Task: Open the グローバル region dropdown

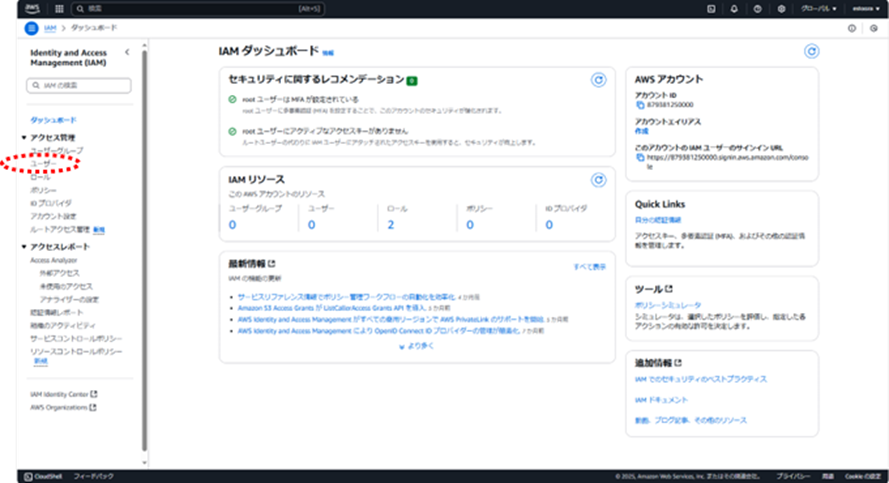Action: 818,9
